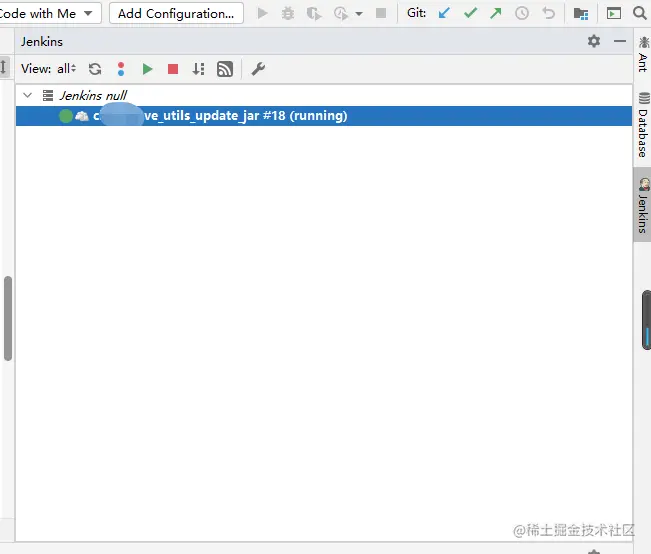Click the main toolbar Run icon

262,13
